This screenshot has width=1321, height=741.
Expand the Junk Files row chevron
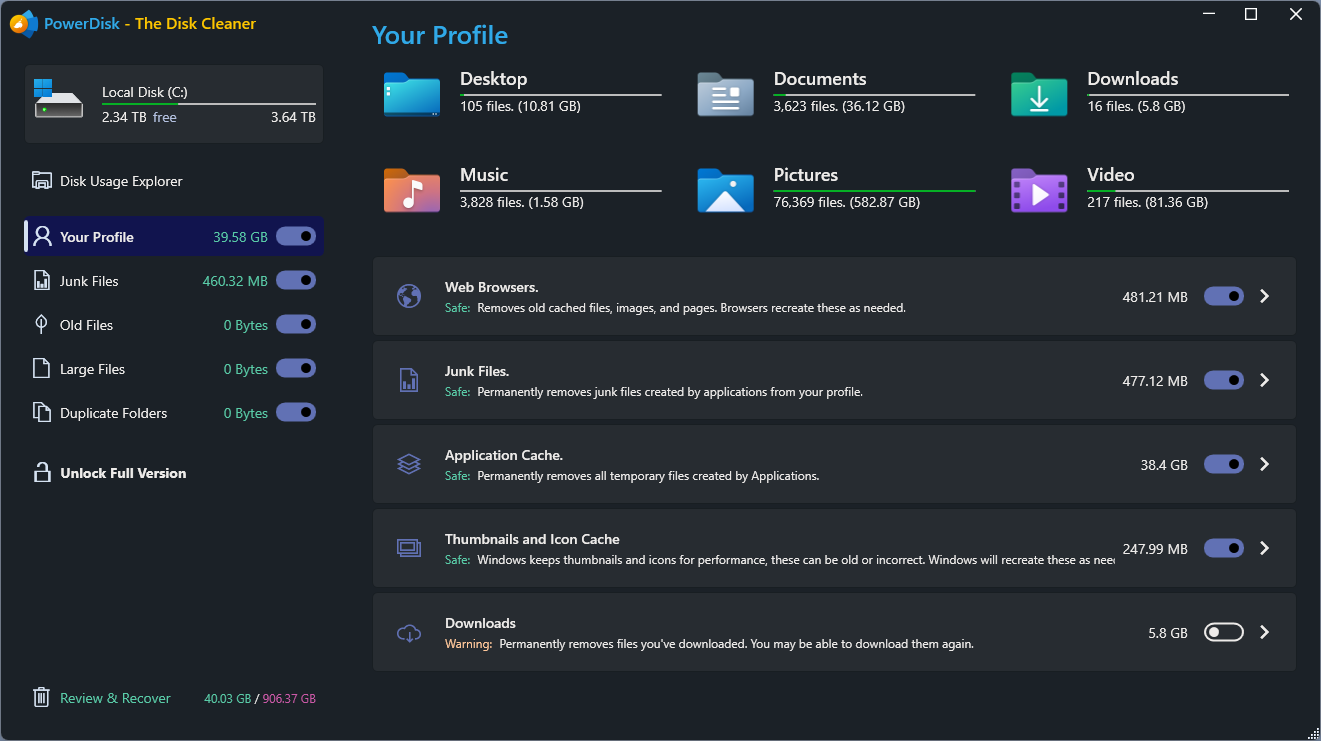click(1265, 380)
